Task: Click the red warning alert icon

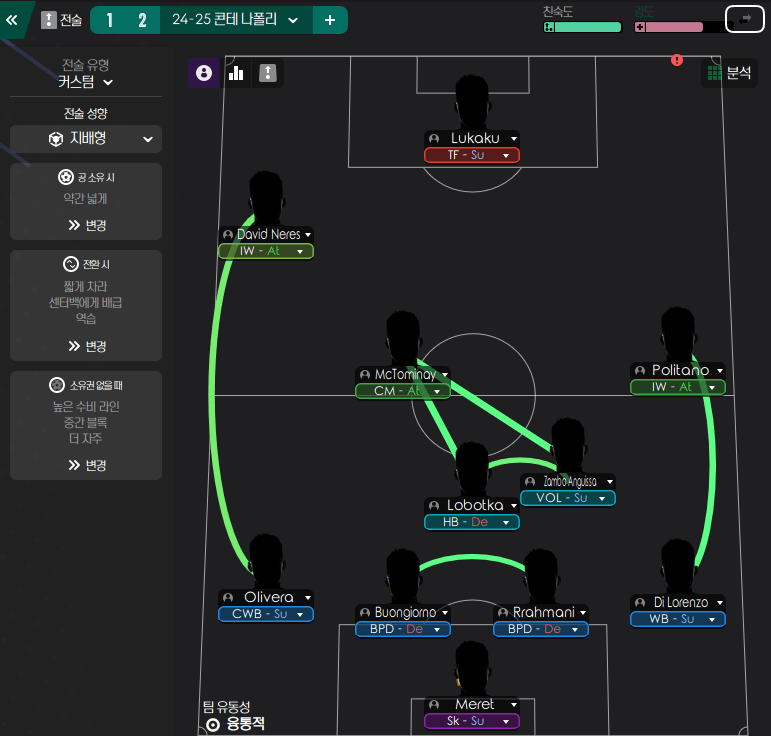Action: (x=677, y=60)
